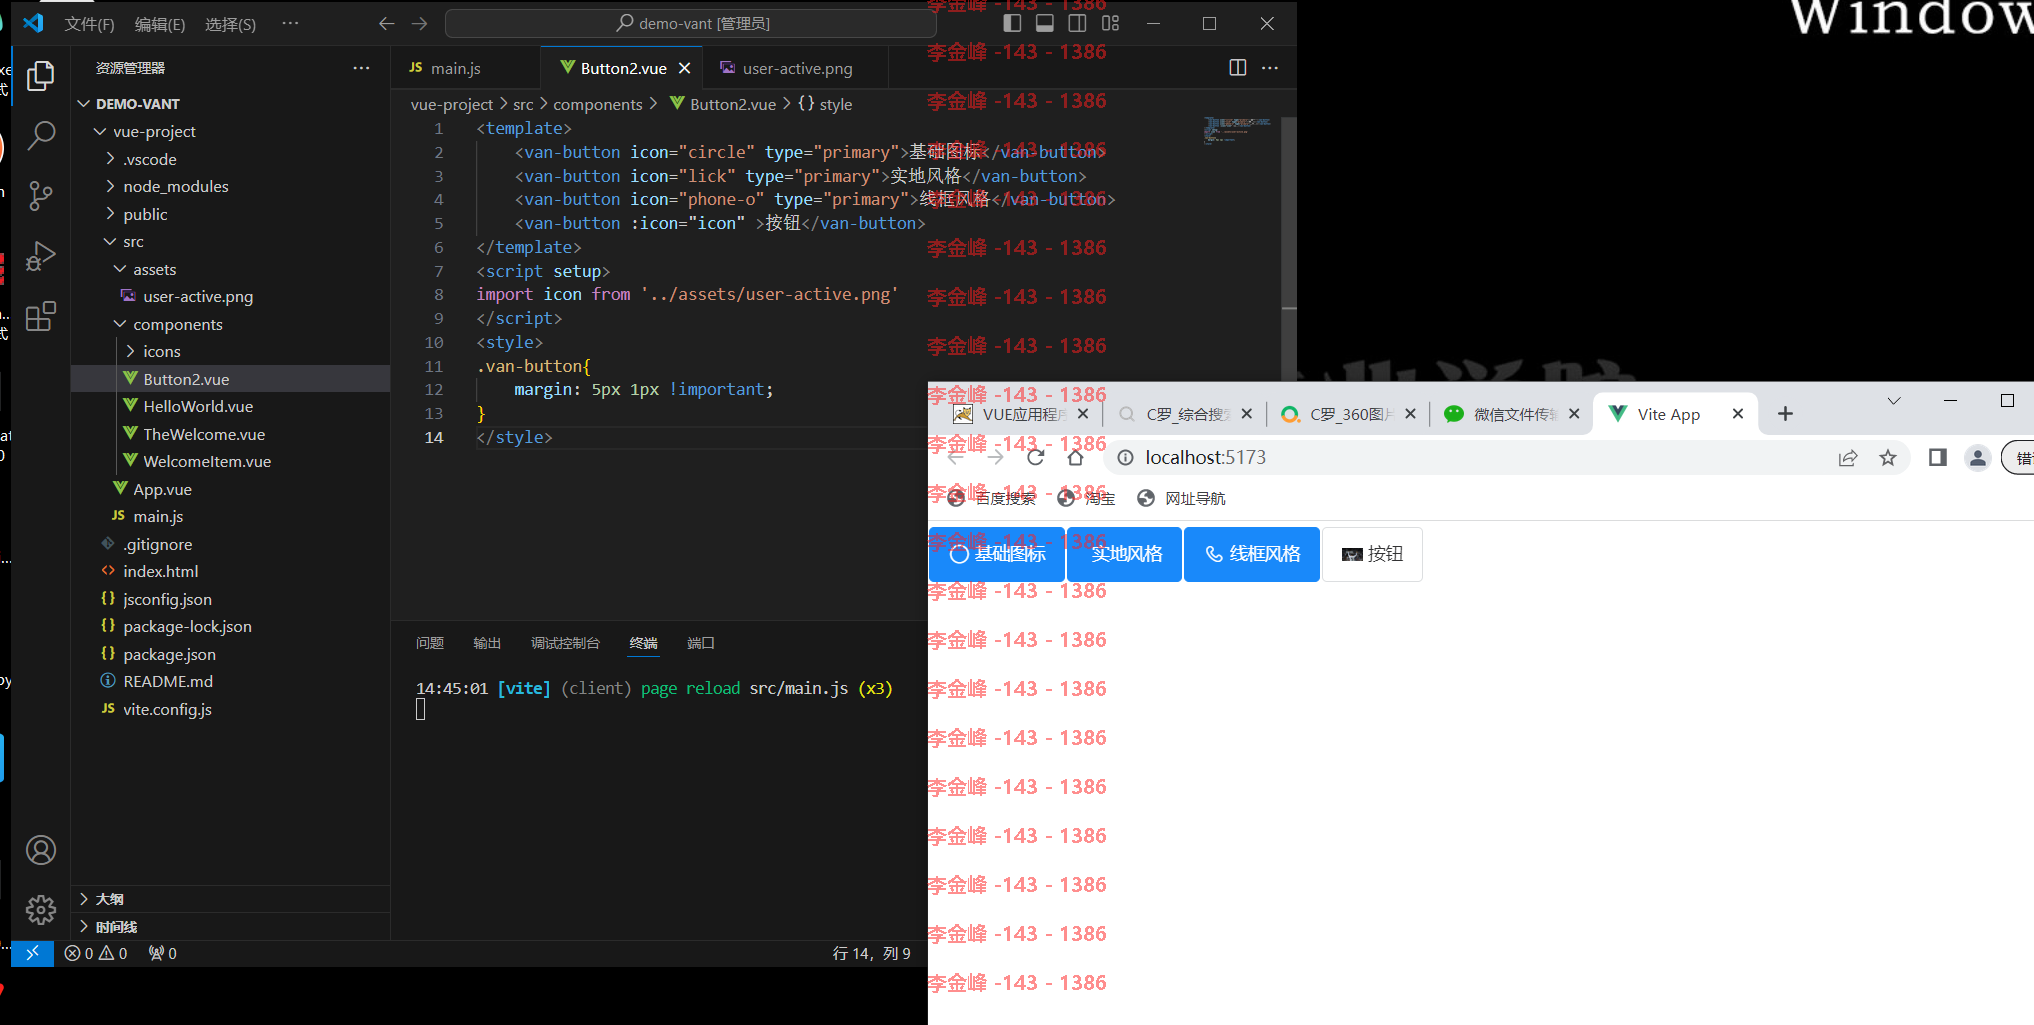Open the Extensions view

pyautogui.click(x=40, y=317)
